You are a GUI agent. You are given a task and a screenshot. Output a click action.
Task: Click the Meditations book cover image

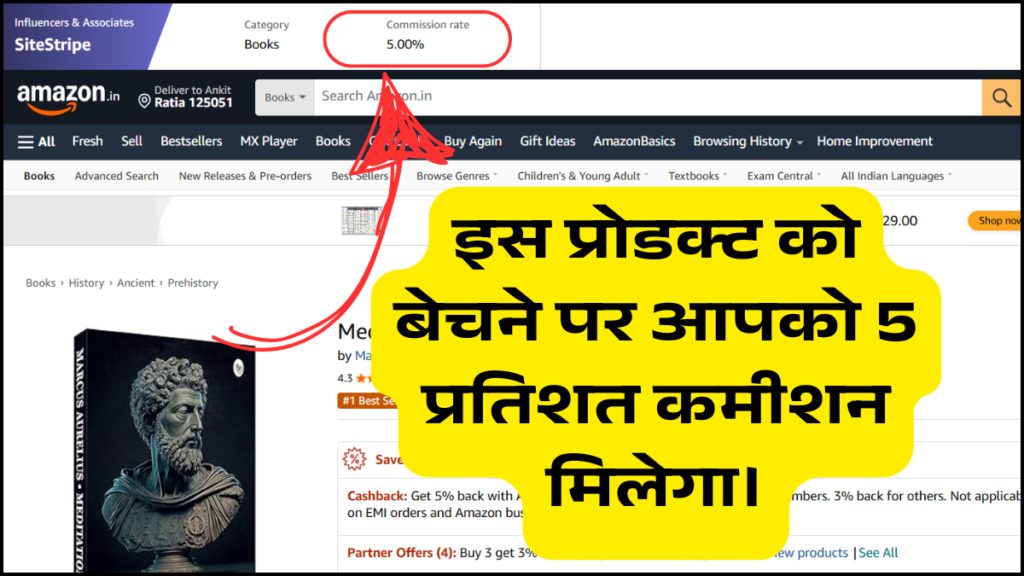(x=165, y=451)
